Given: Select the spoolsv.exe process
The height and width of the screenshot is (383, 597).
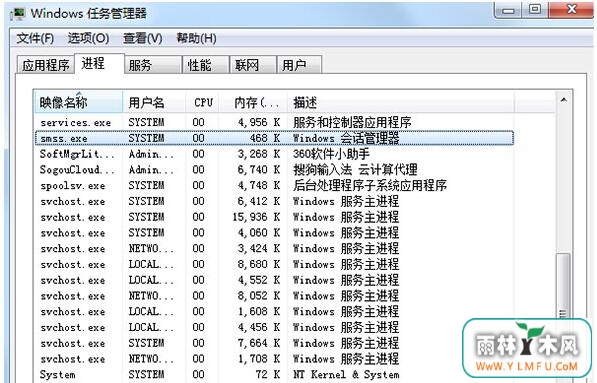Looking at the screenshot, I should click(274, 185).
